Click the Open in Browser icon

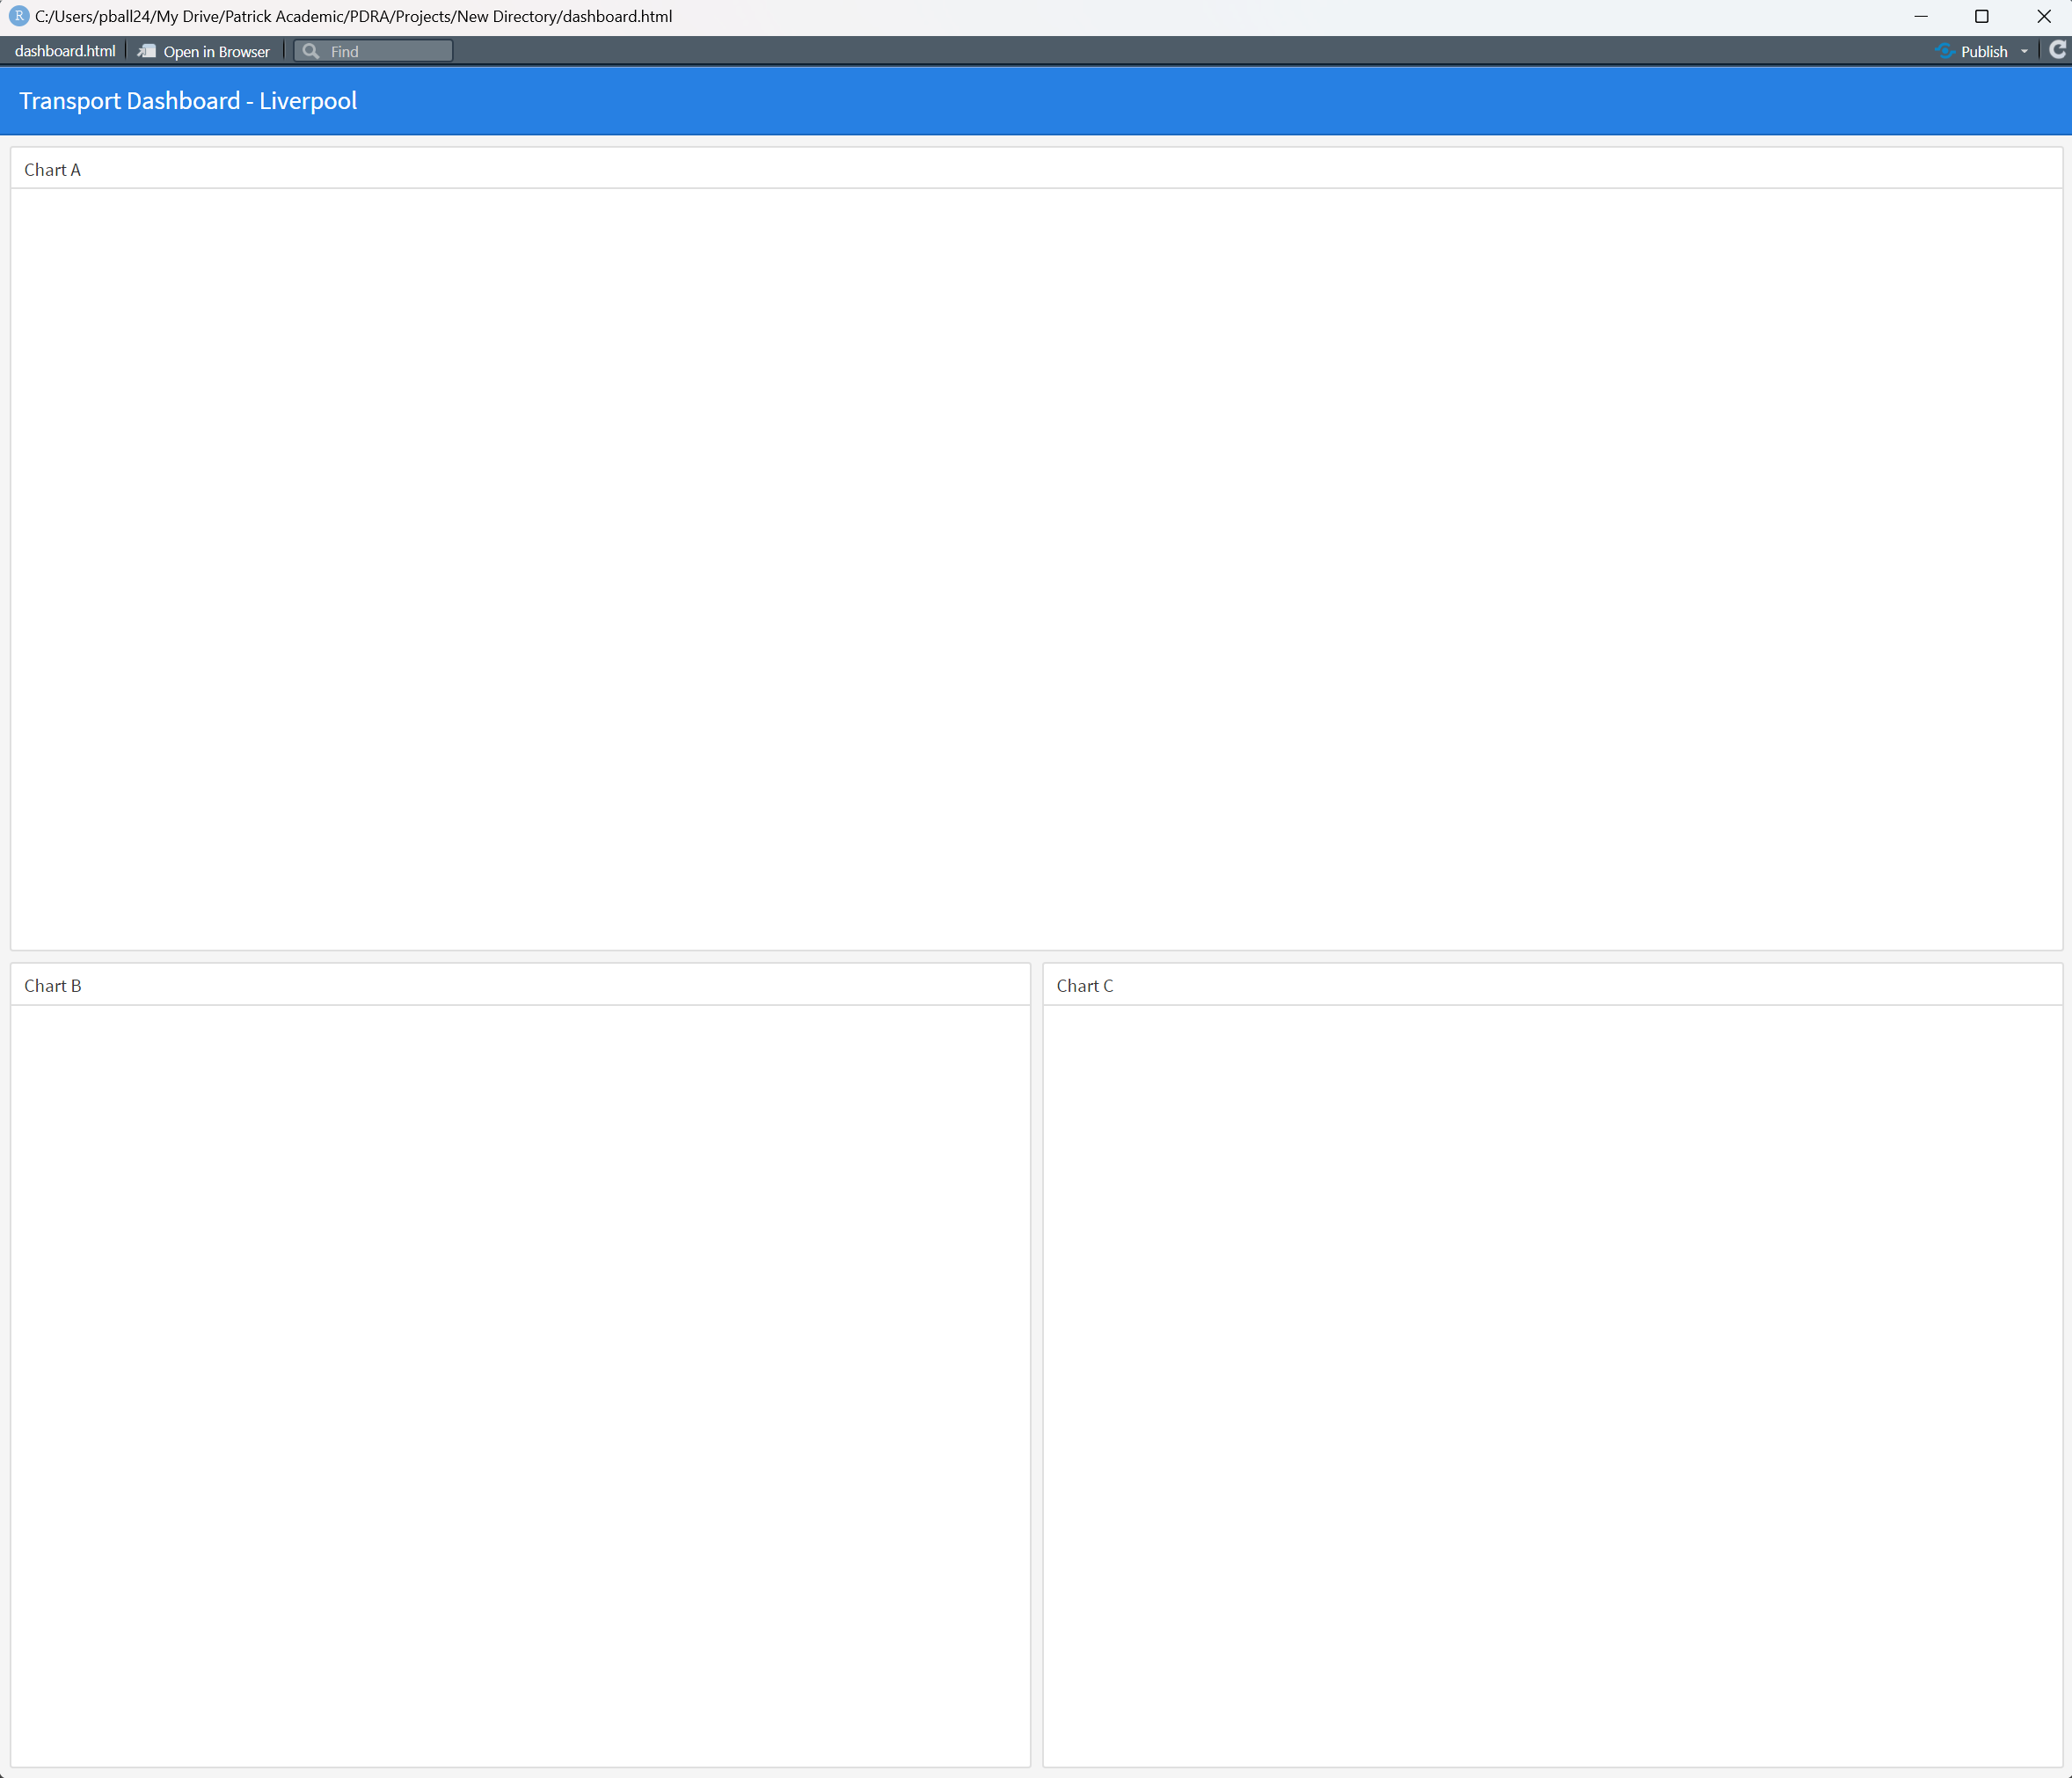(147, 51)
